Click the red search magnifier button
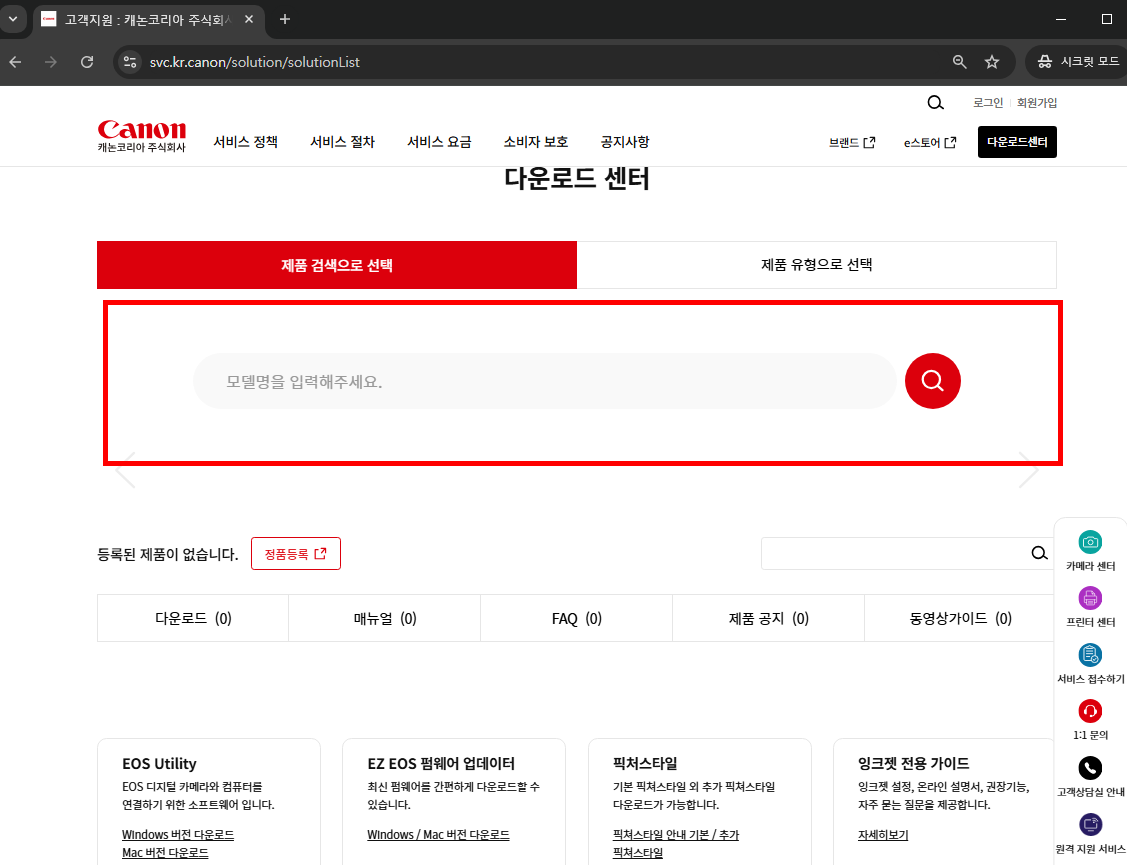Image resolution: width=1127 pixels, height=865 pixels. point(932,381)
